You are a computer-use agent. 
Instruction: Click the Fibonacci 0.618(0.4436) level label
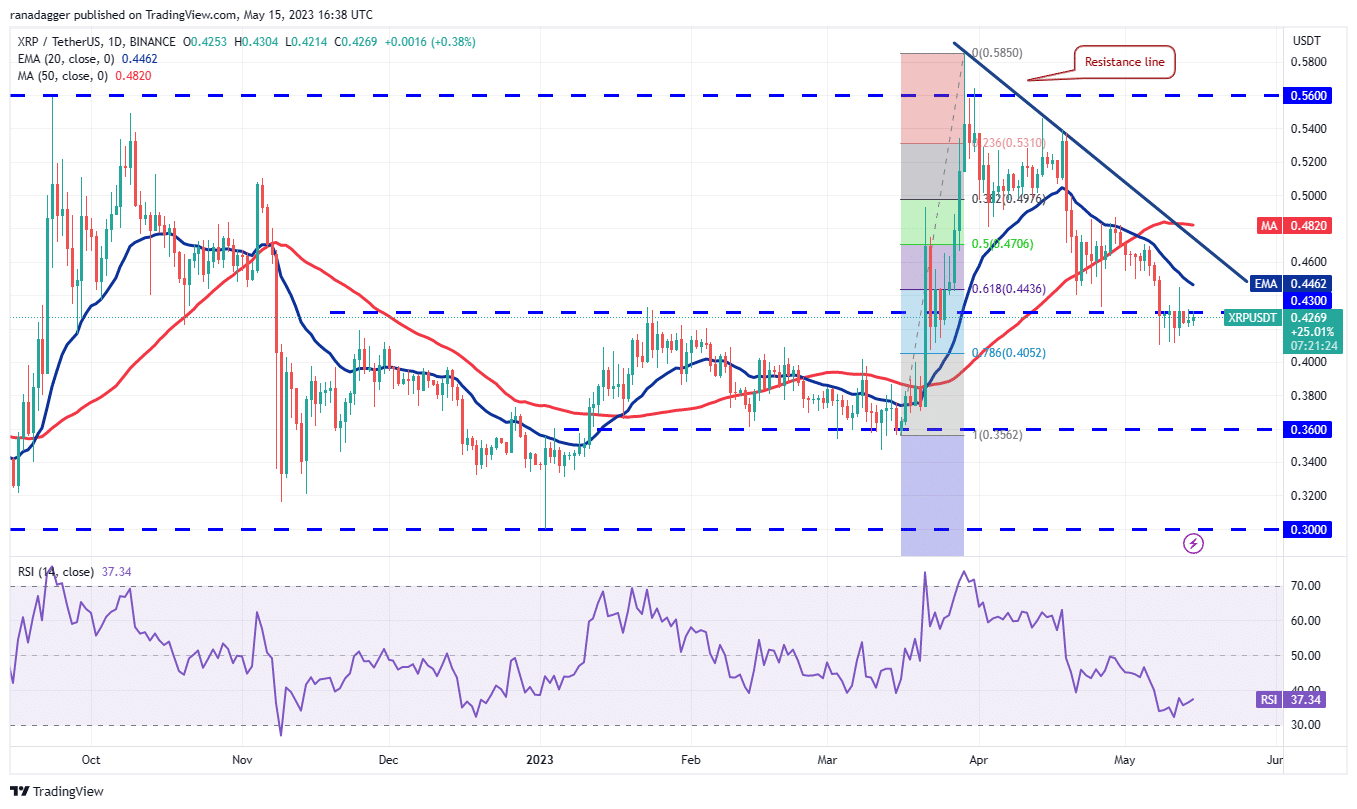pos(1008,289)
